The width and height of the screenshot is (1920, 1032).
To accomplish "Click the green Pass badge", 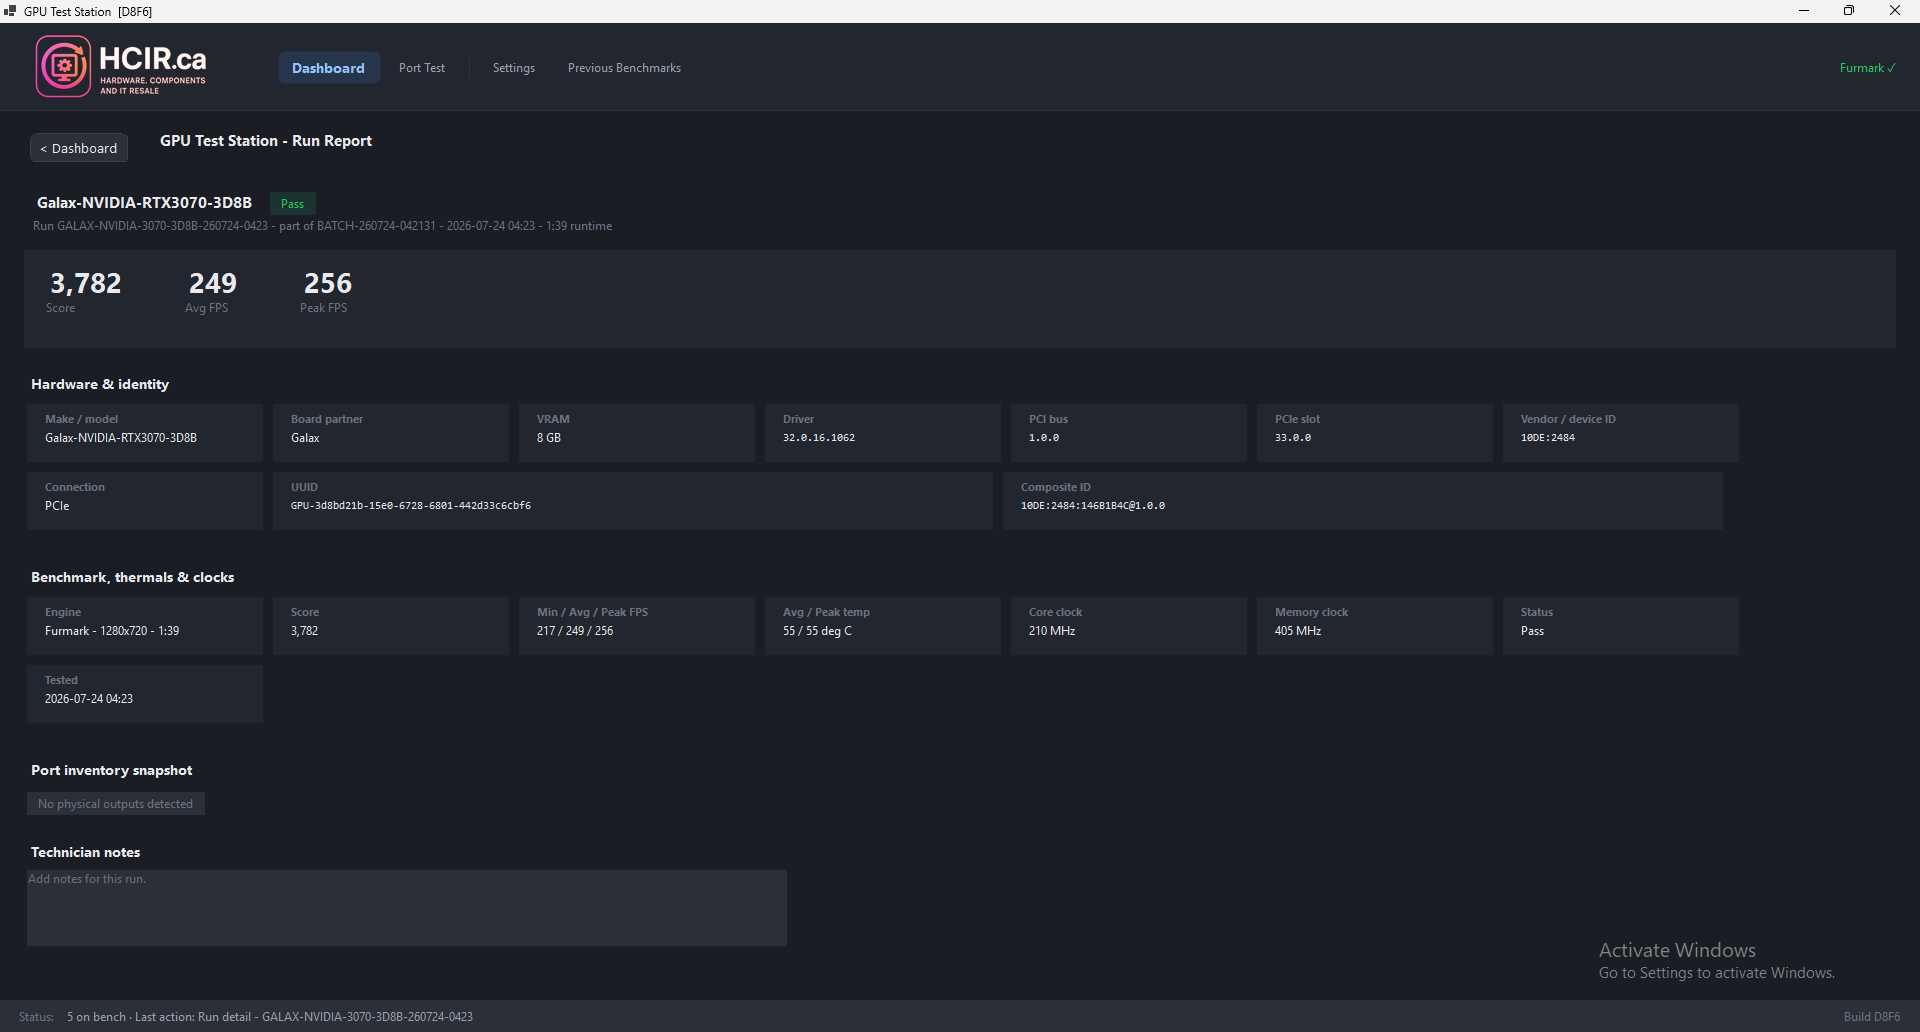I will 292,204.
